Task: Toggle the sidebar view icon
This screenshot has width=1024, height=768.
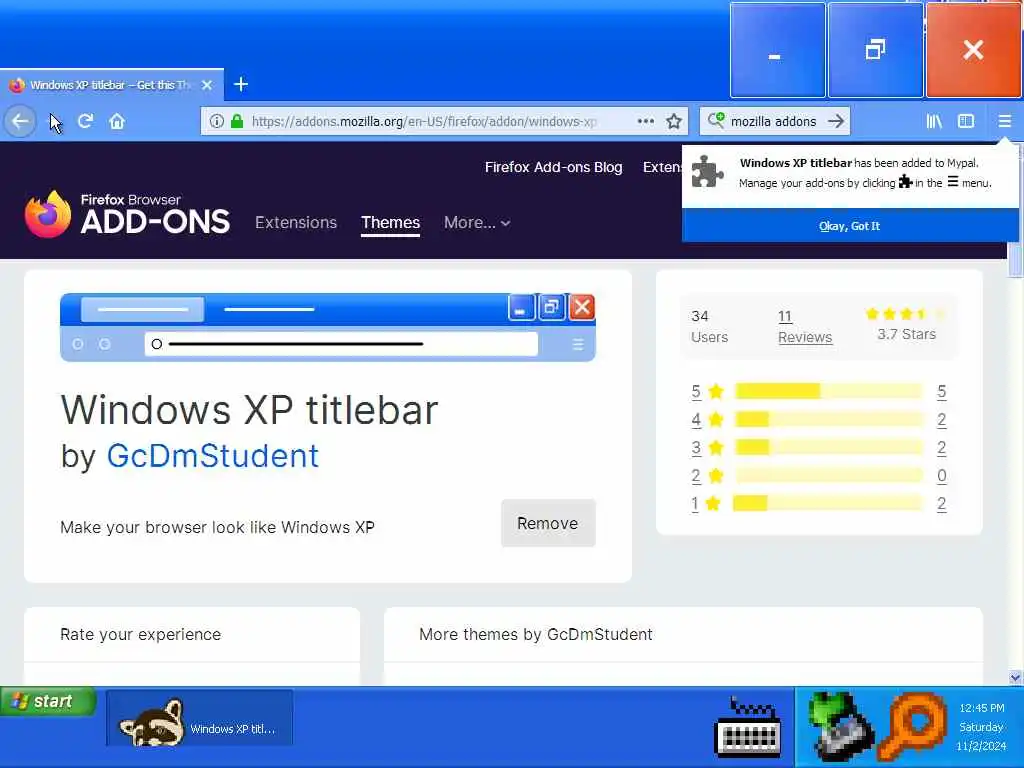Action: point(966,121)
